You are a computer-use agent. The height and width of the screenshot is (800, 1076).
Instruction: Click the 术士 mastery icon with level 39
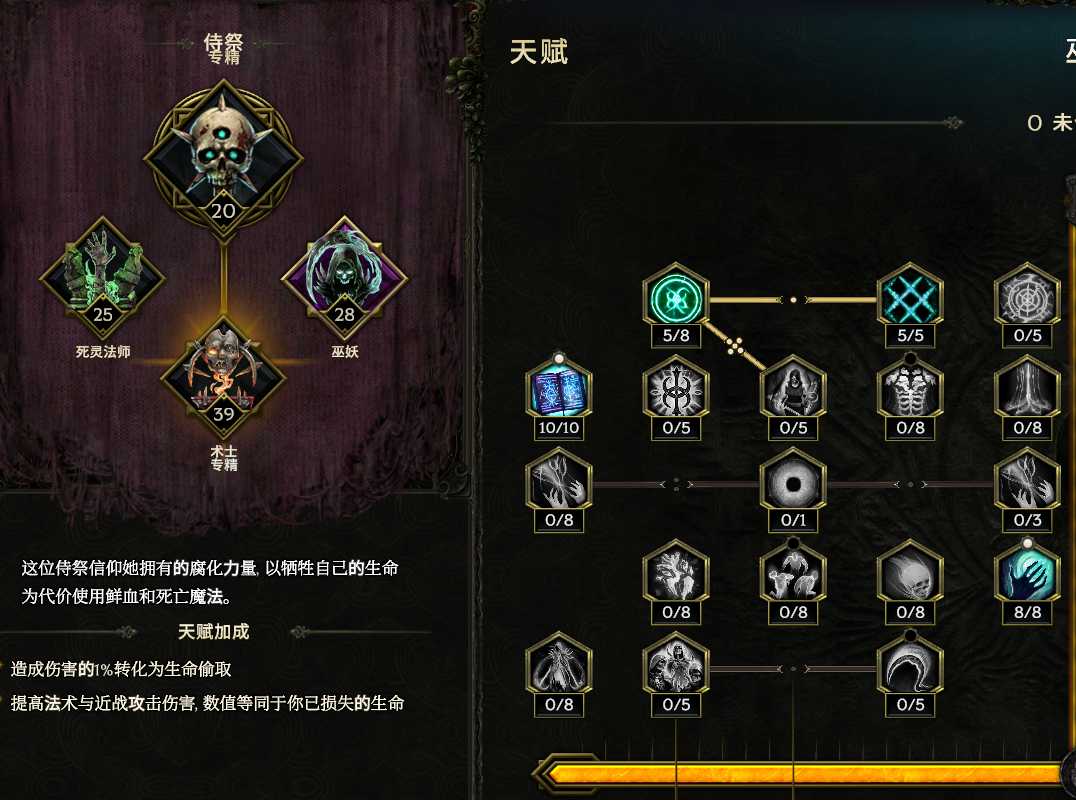click(223, 377)
